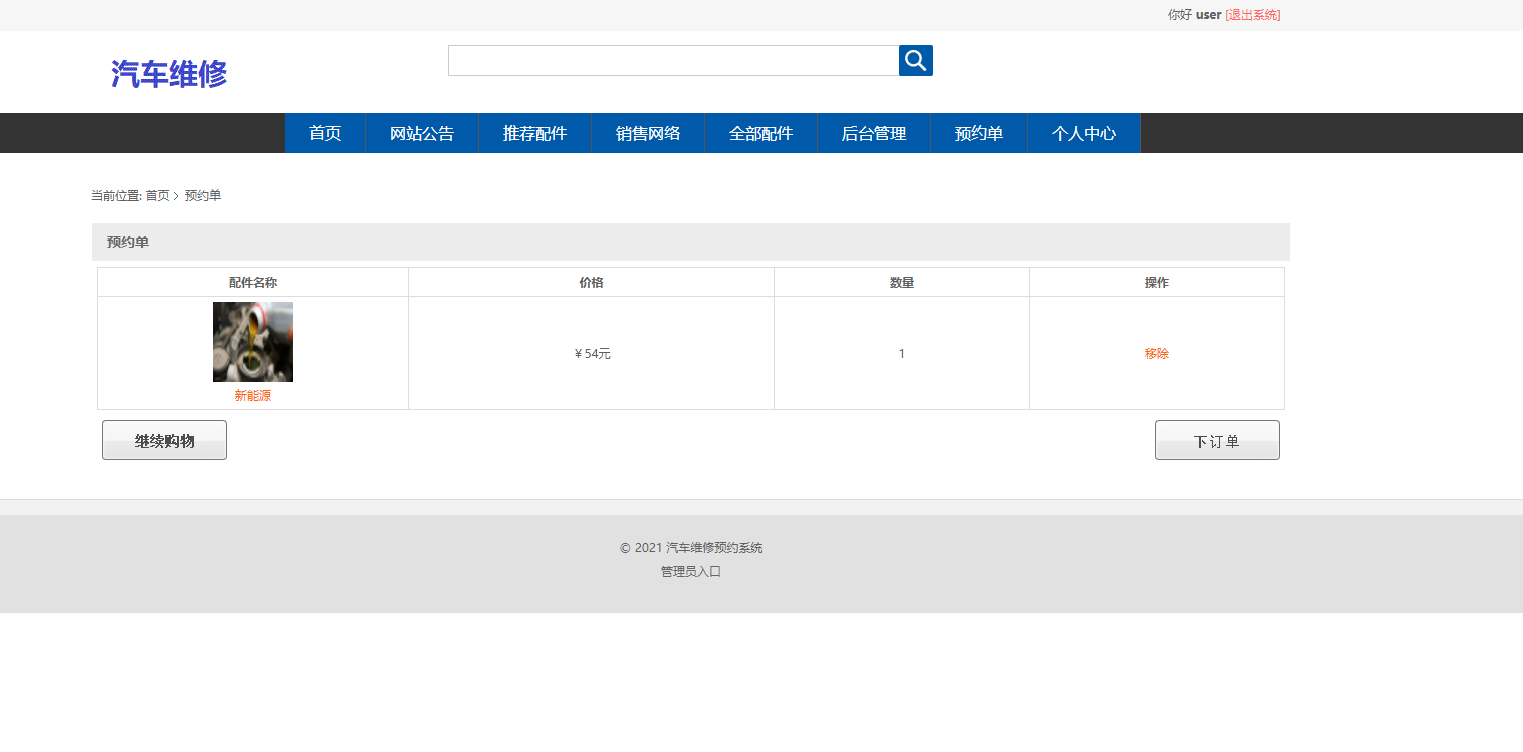Open the 销售网络 section

click(x=647, y=133)
